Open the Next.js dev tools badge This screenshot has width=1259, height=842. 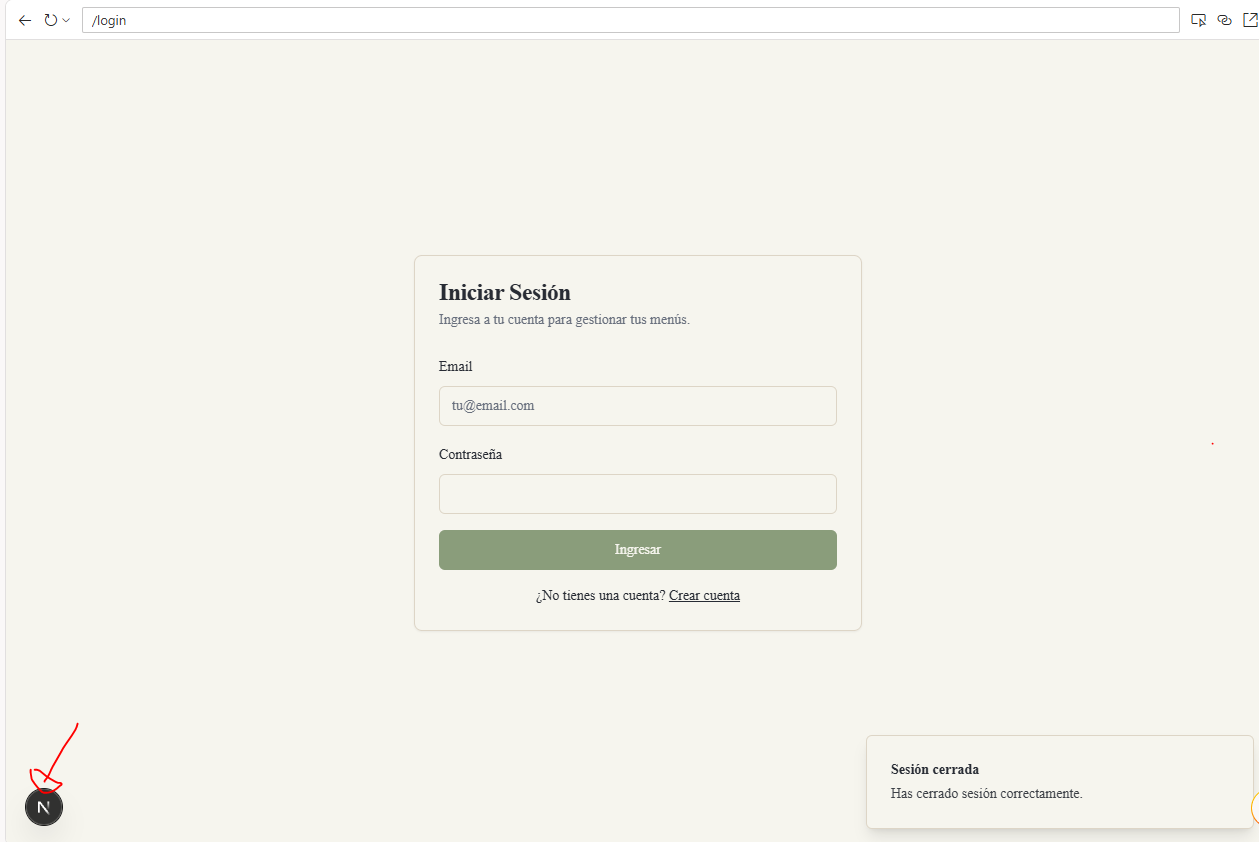point(44,807)
